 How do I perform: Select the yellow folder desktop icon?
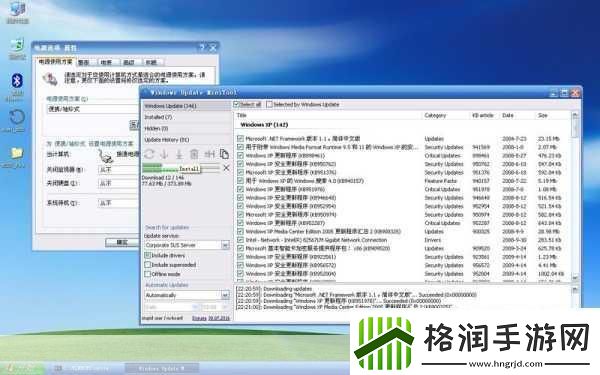click(16, 153)
